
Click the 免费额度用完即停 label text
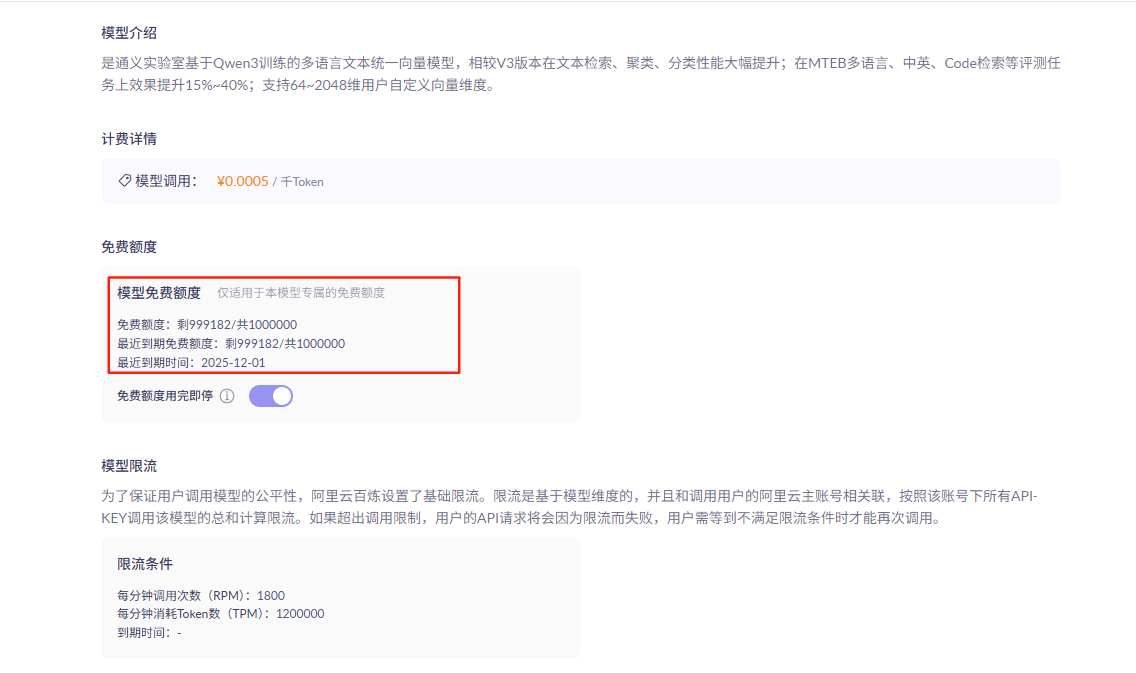[x=165, y=396]
